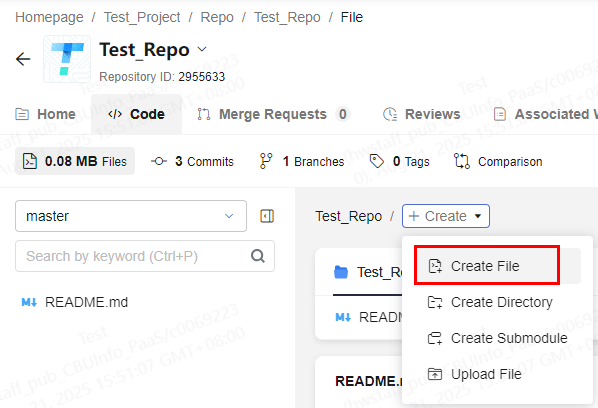
Task: Click the blue Test_Repo folder icon
Action: tap(341, 272)
